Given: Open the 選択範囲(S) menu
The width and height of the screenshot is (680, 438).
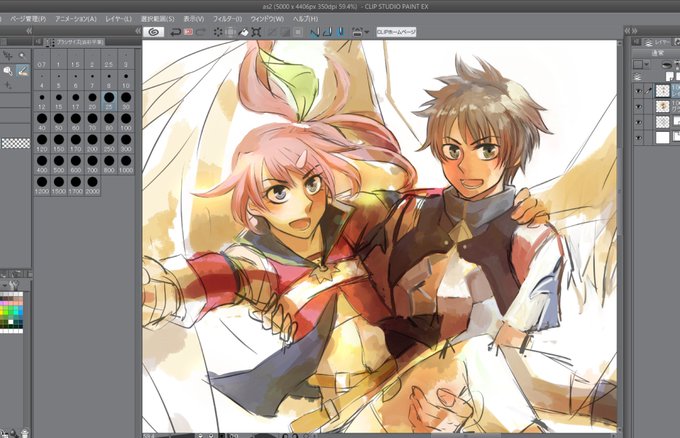Looking at the screenshot, I should (157, 19).
